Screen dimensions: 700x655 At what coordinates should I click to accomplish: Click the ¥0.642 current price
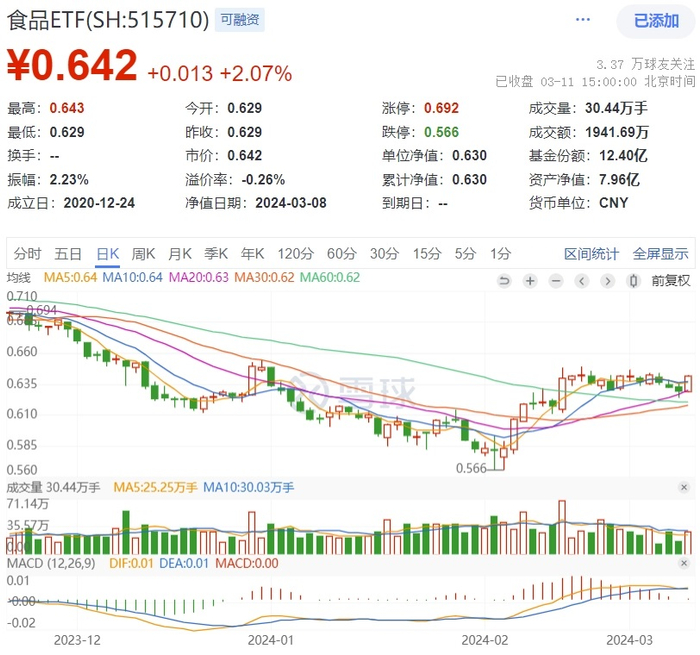(72, 65)
